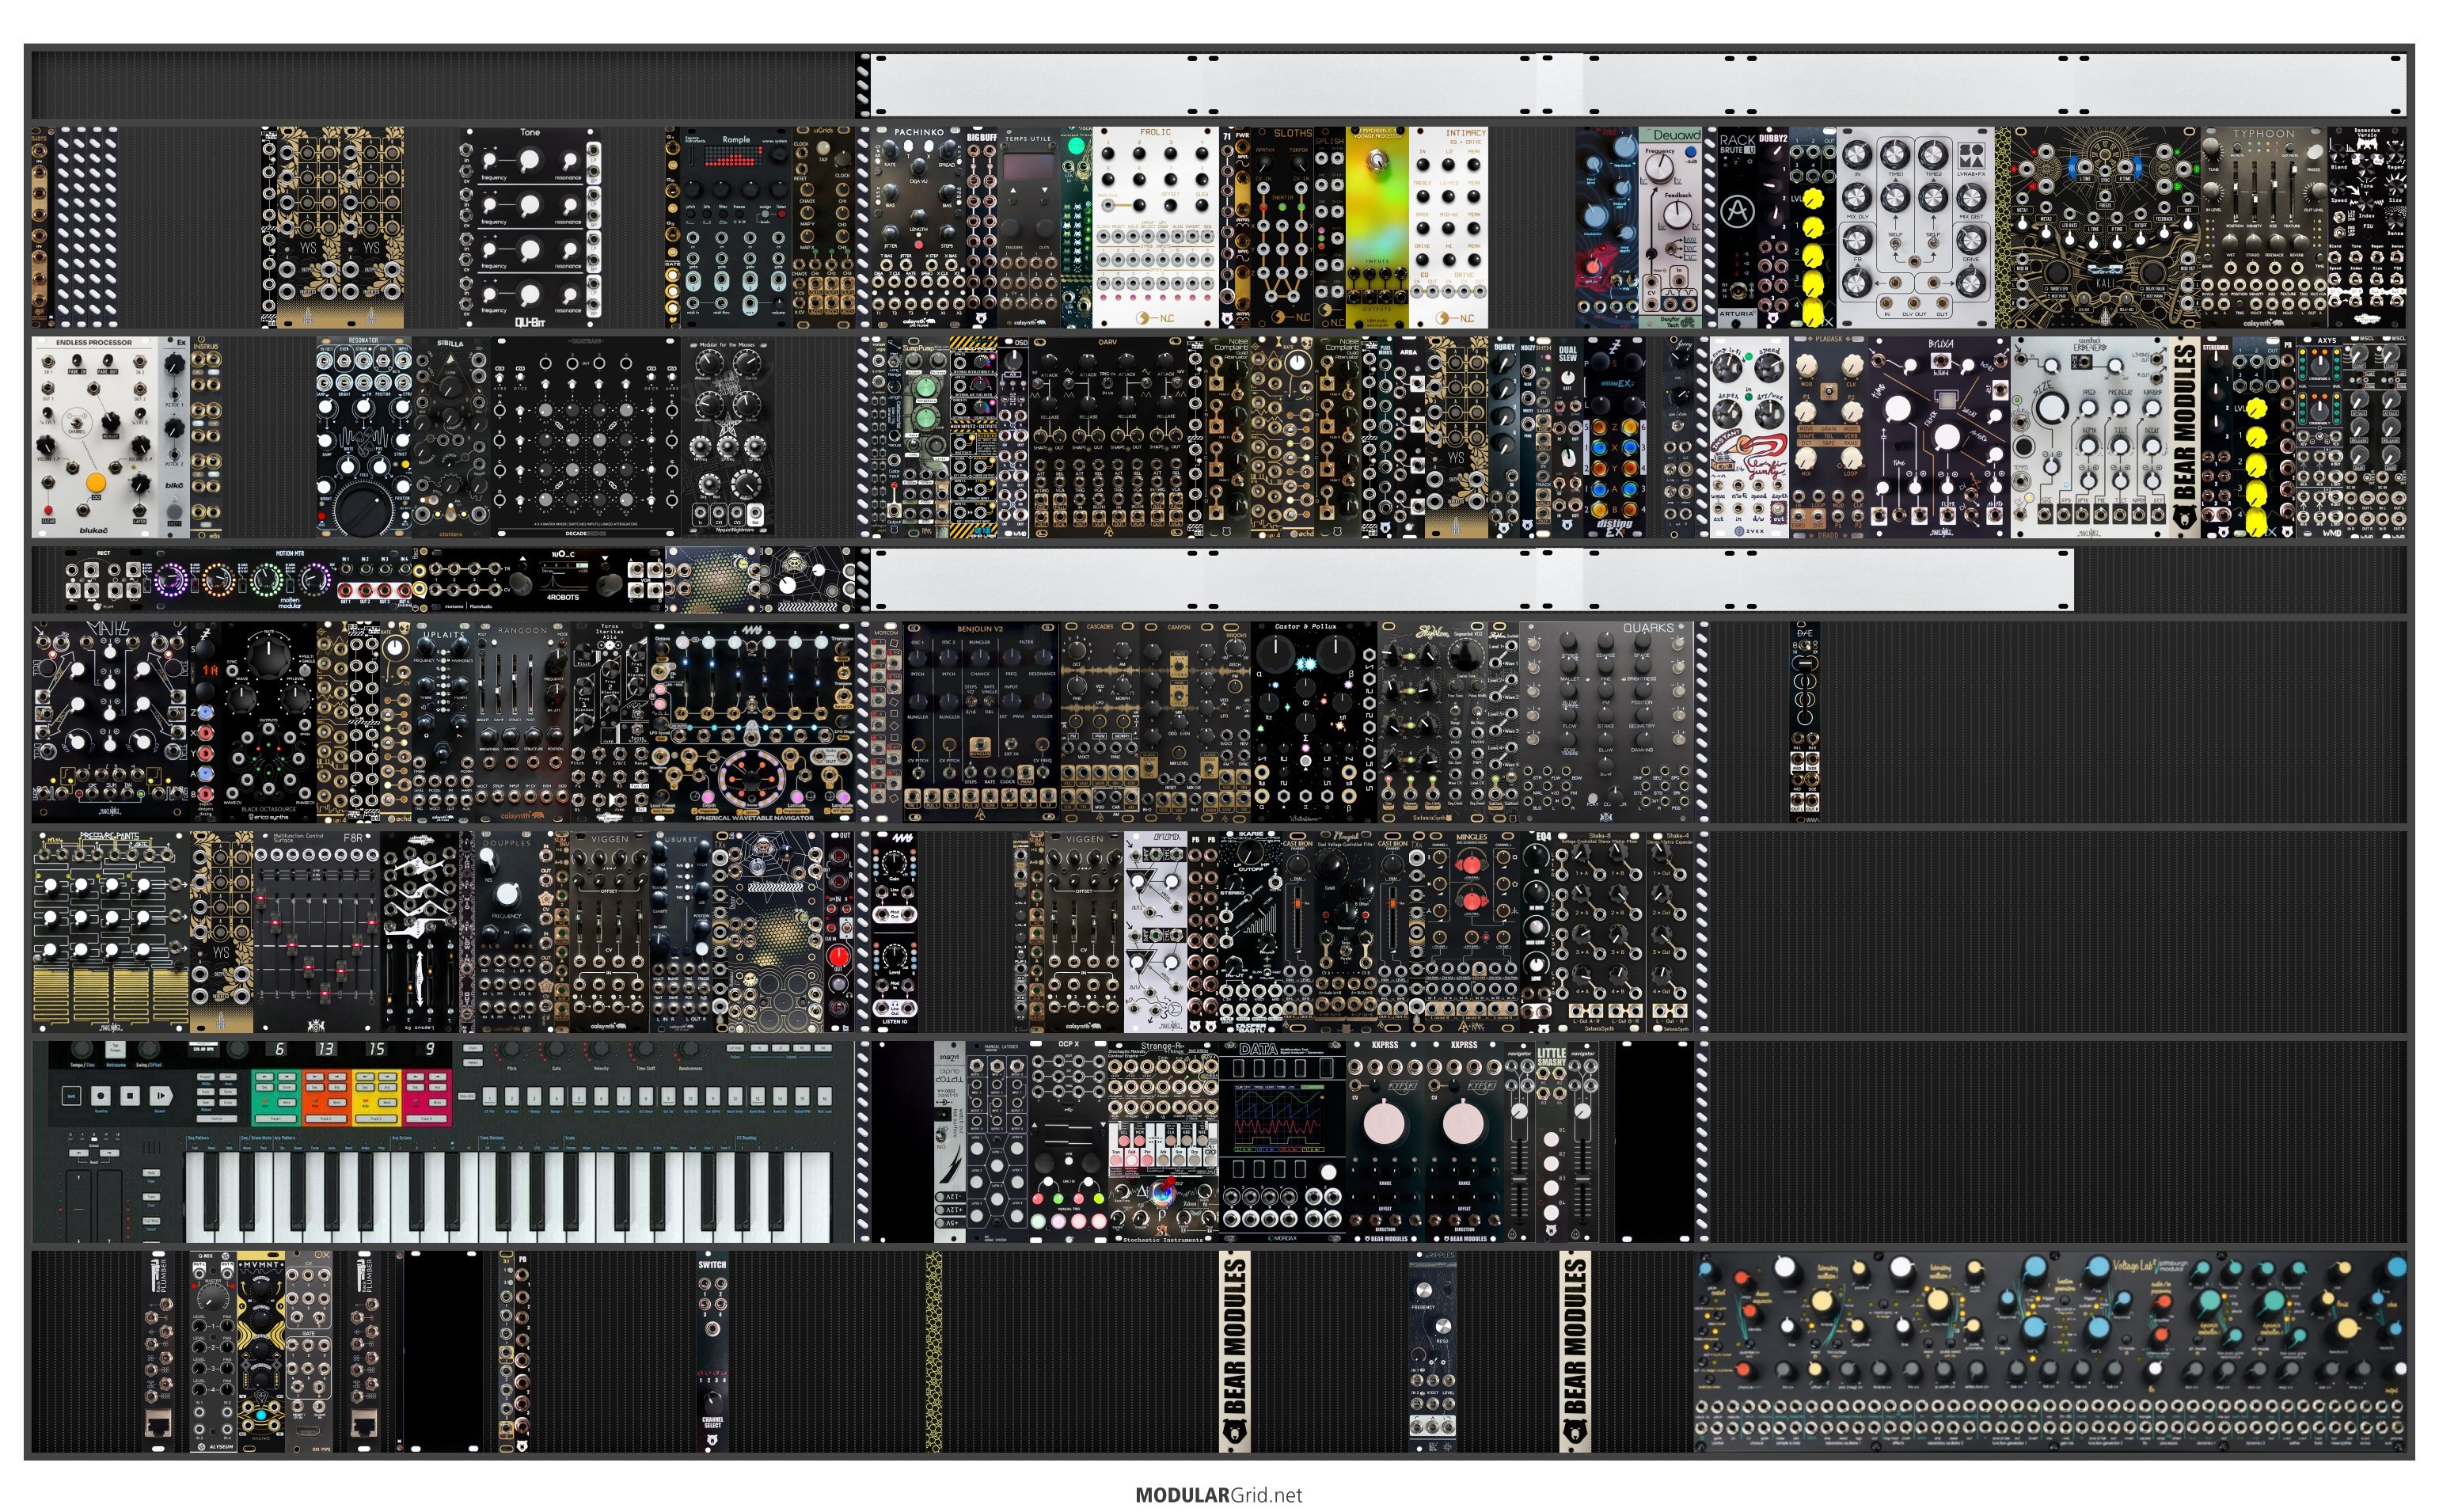This screenshot has height=1512, width=2439.
Task: Select the Manual Latches module
Action: (x=997, y=1142)
